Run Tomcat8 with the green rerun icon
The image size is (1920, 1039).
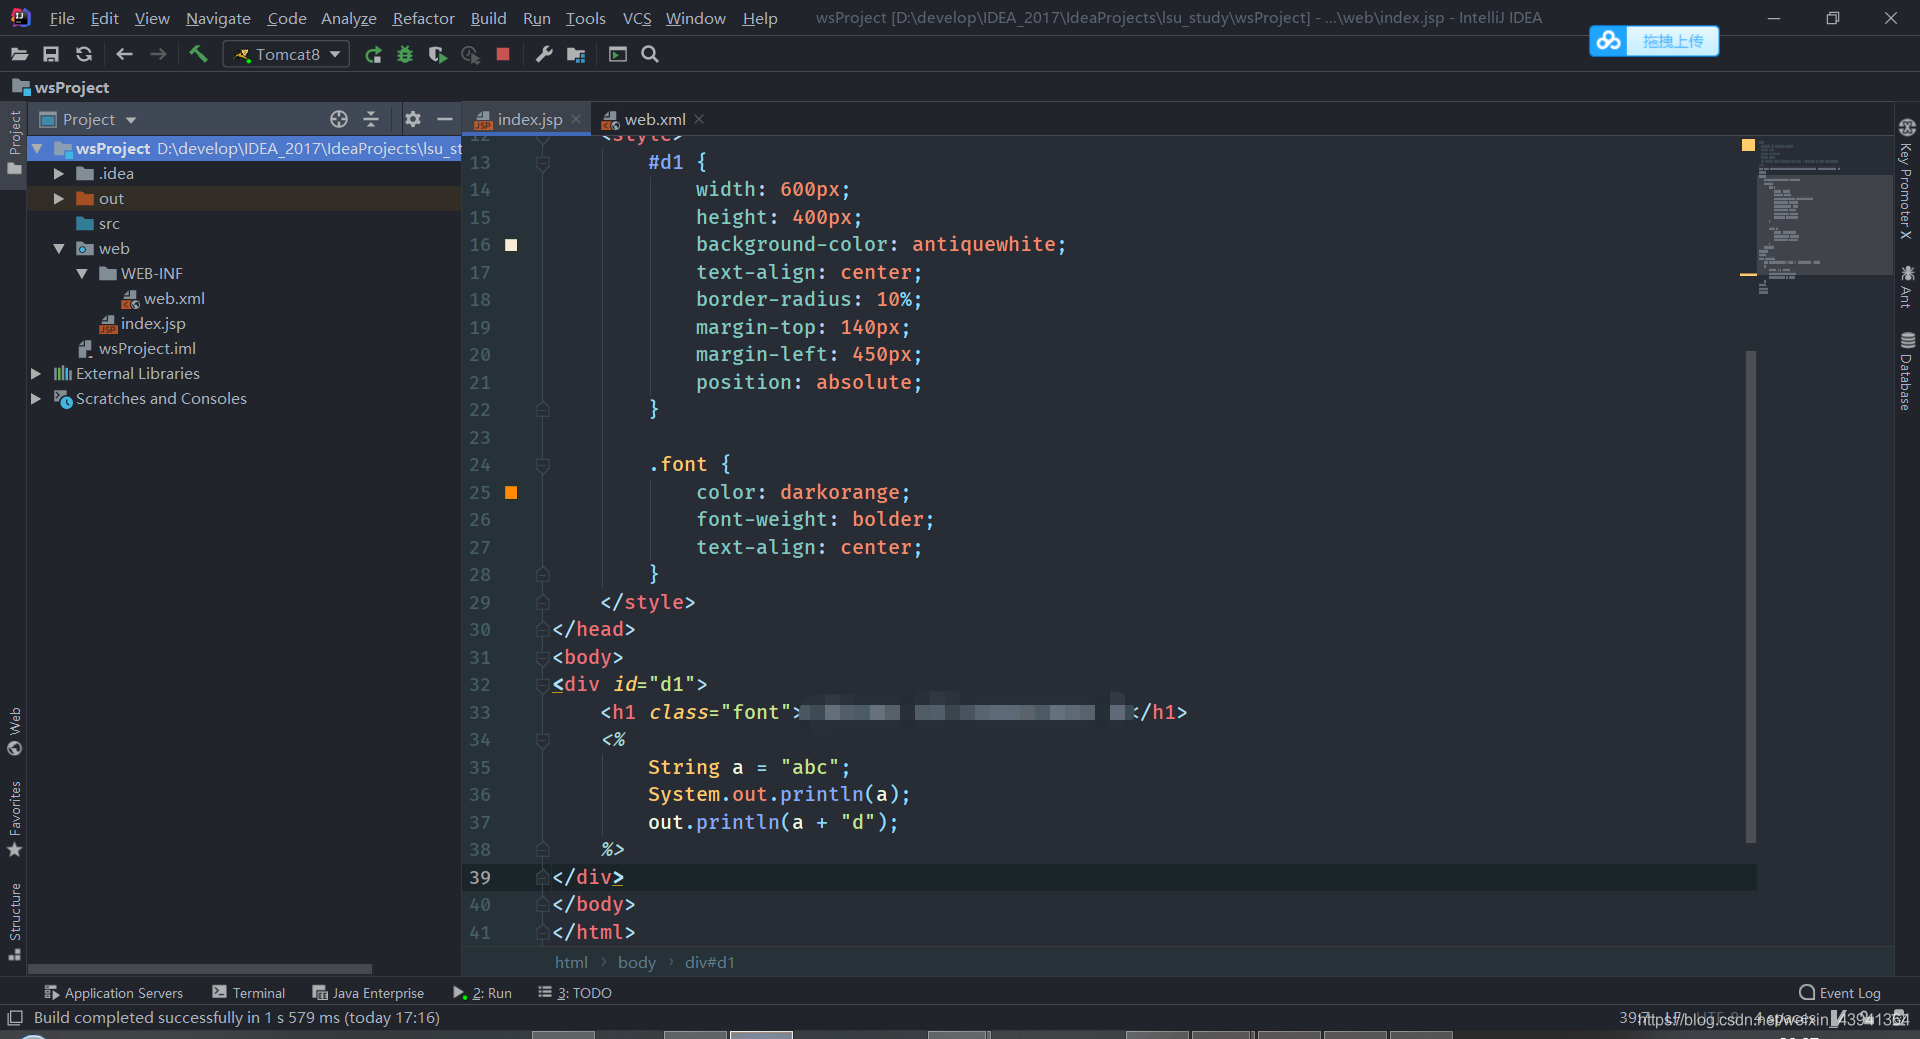[x=373, y=54]
